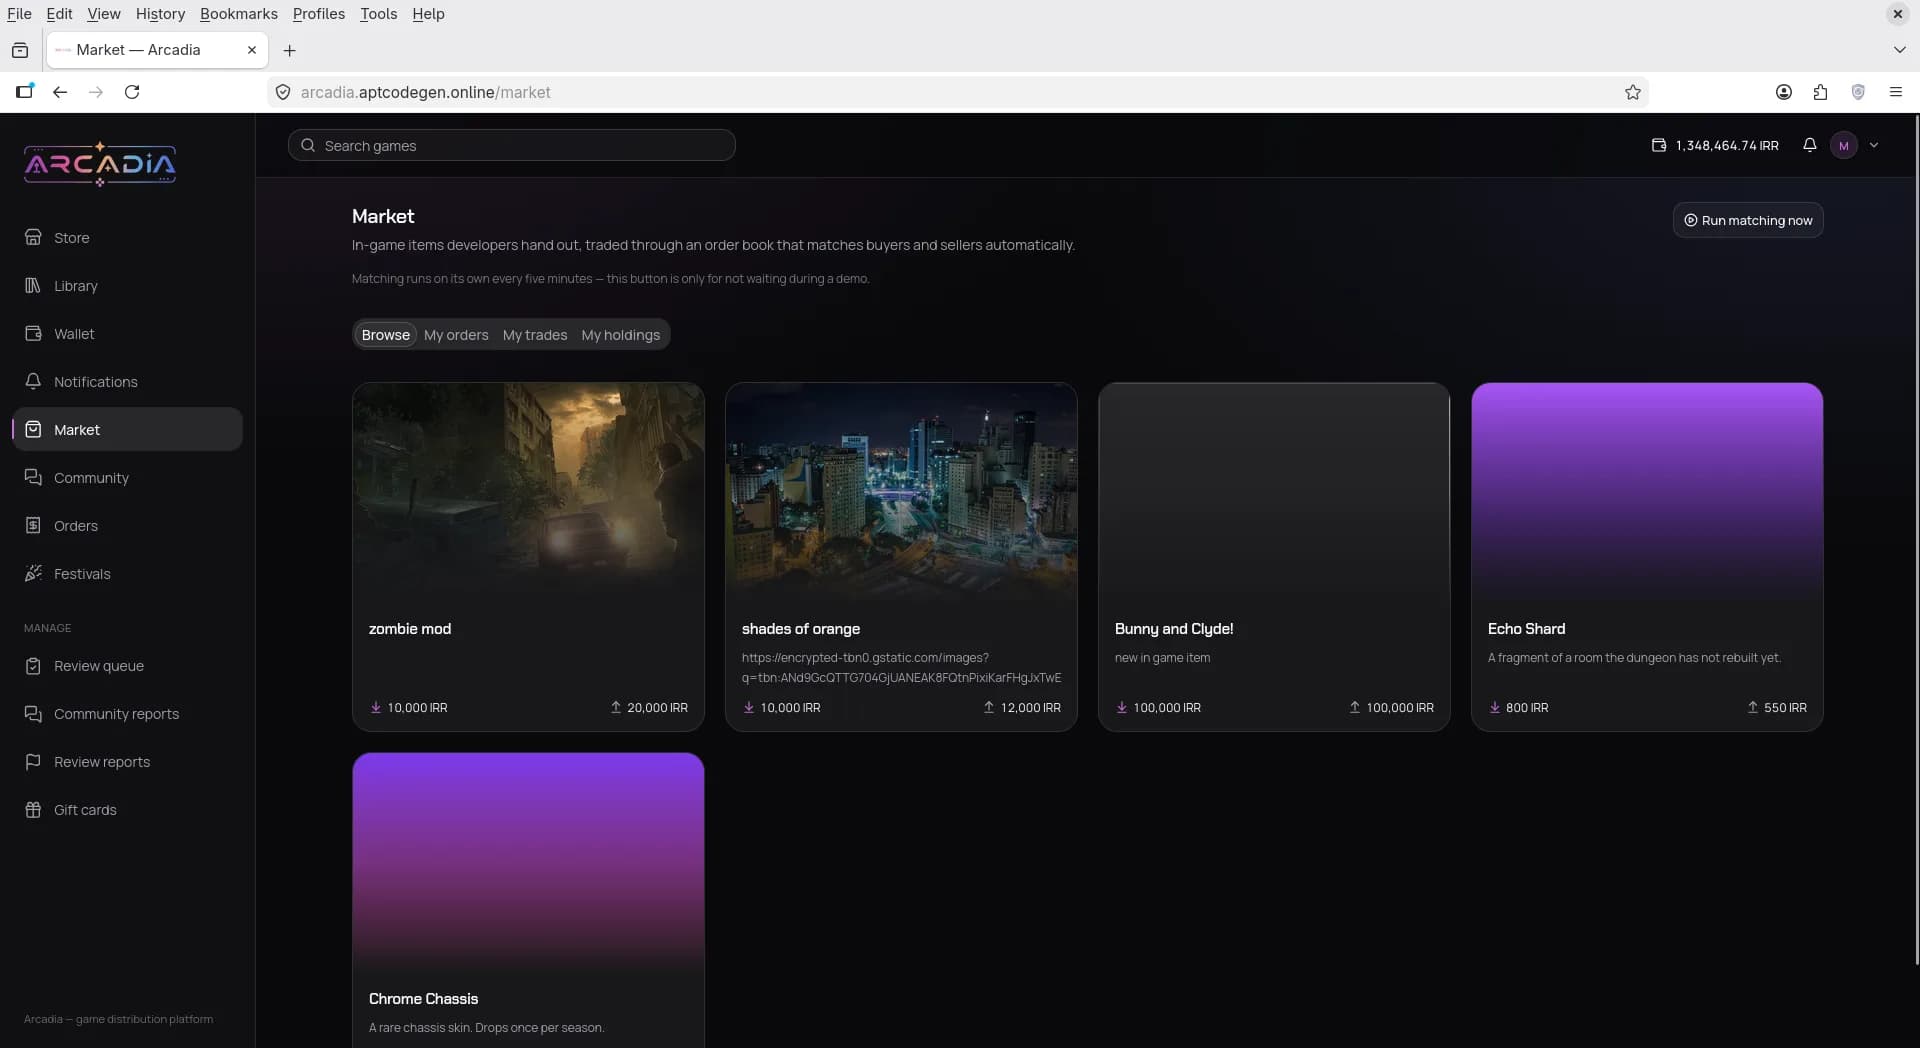The height and width of the screenshot is (1048, 1920).
Task: Focus the Search games field
Action: click(512, 145)
